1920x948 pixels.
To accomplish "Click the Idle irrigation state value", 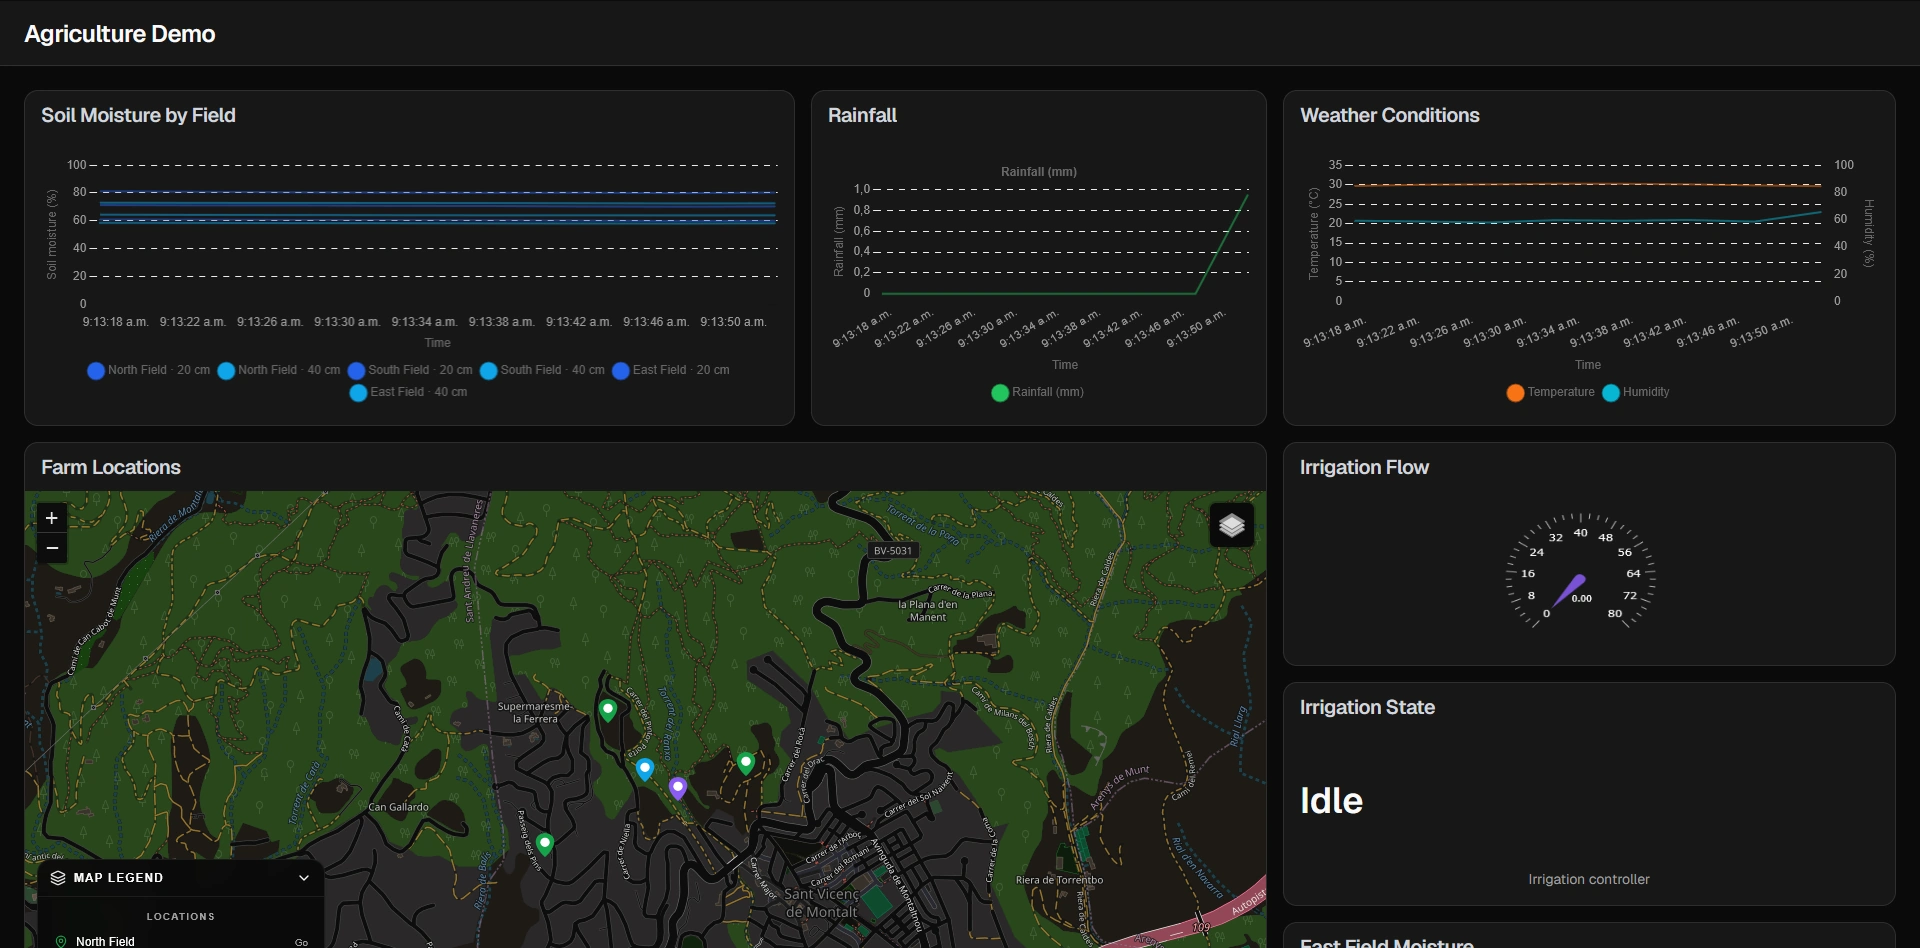I will [x=1331, y=801].
